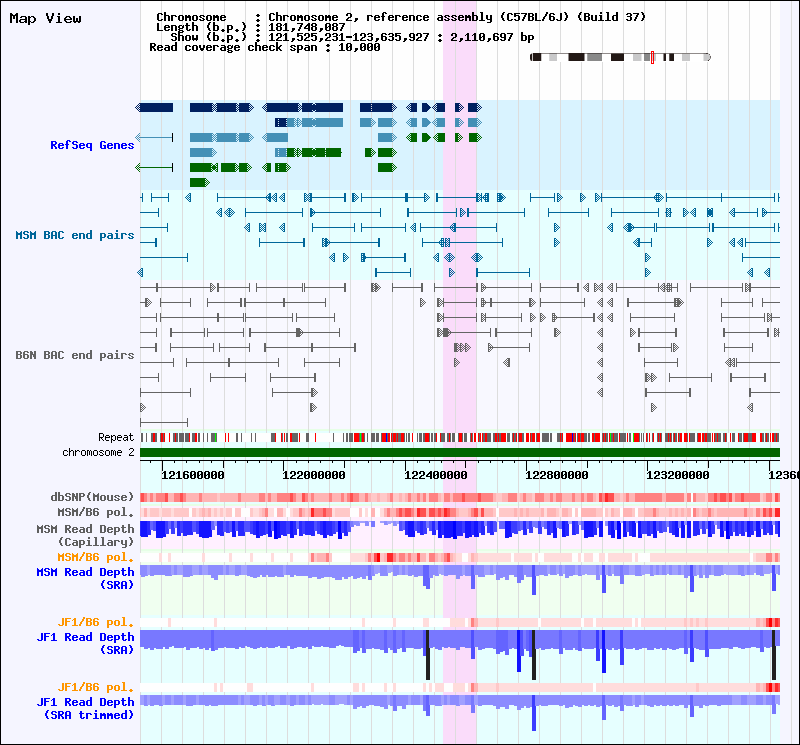
Task: Click the gray MSM/B6 pol. label under dbSNP(Mouse)
Action: [x=95, y=512]
